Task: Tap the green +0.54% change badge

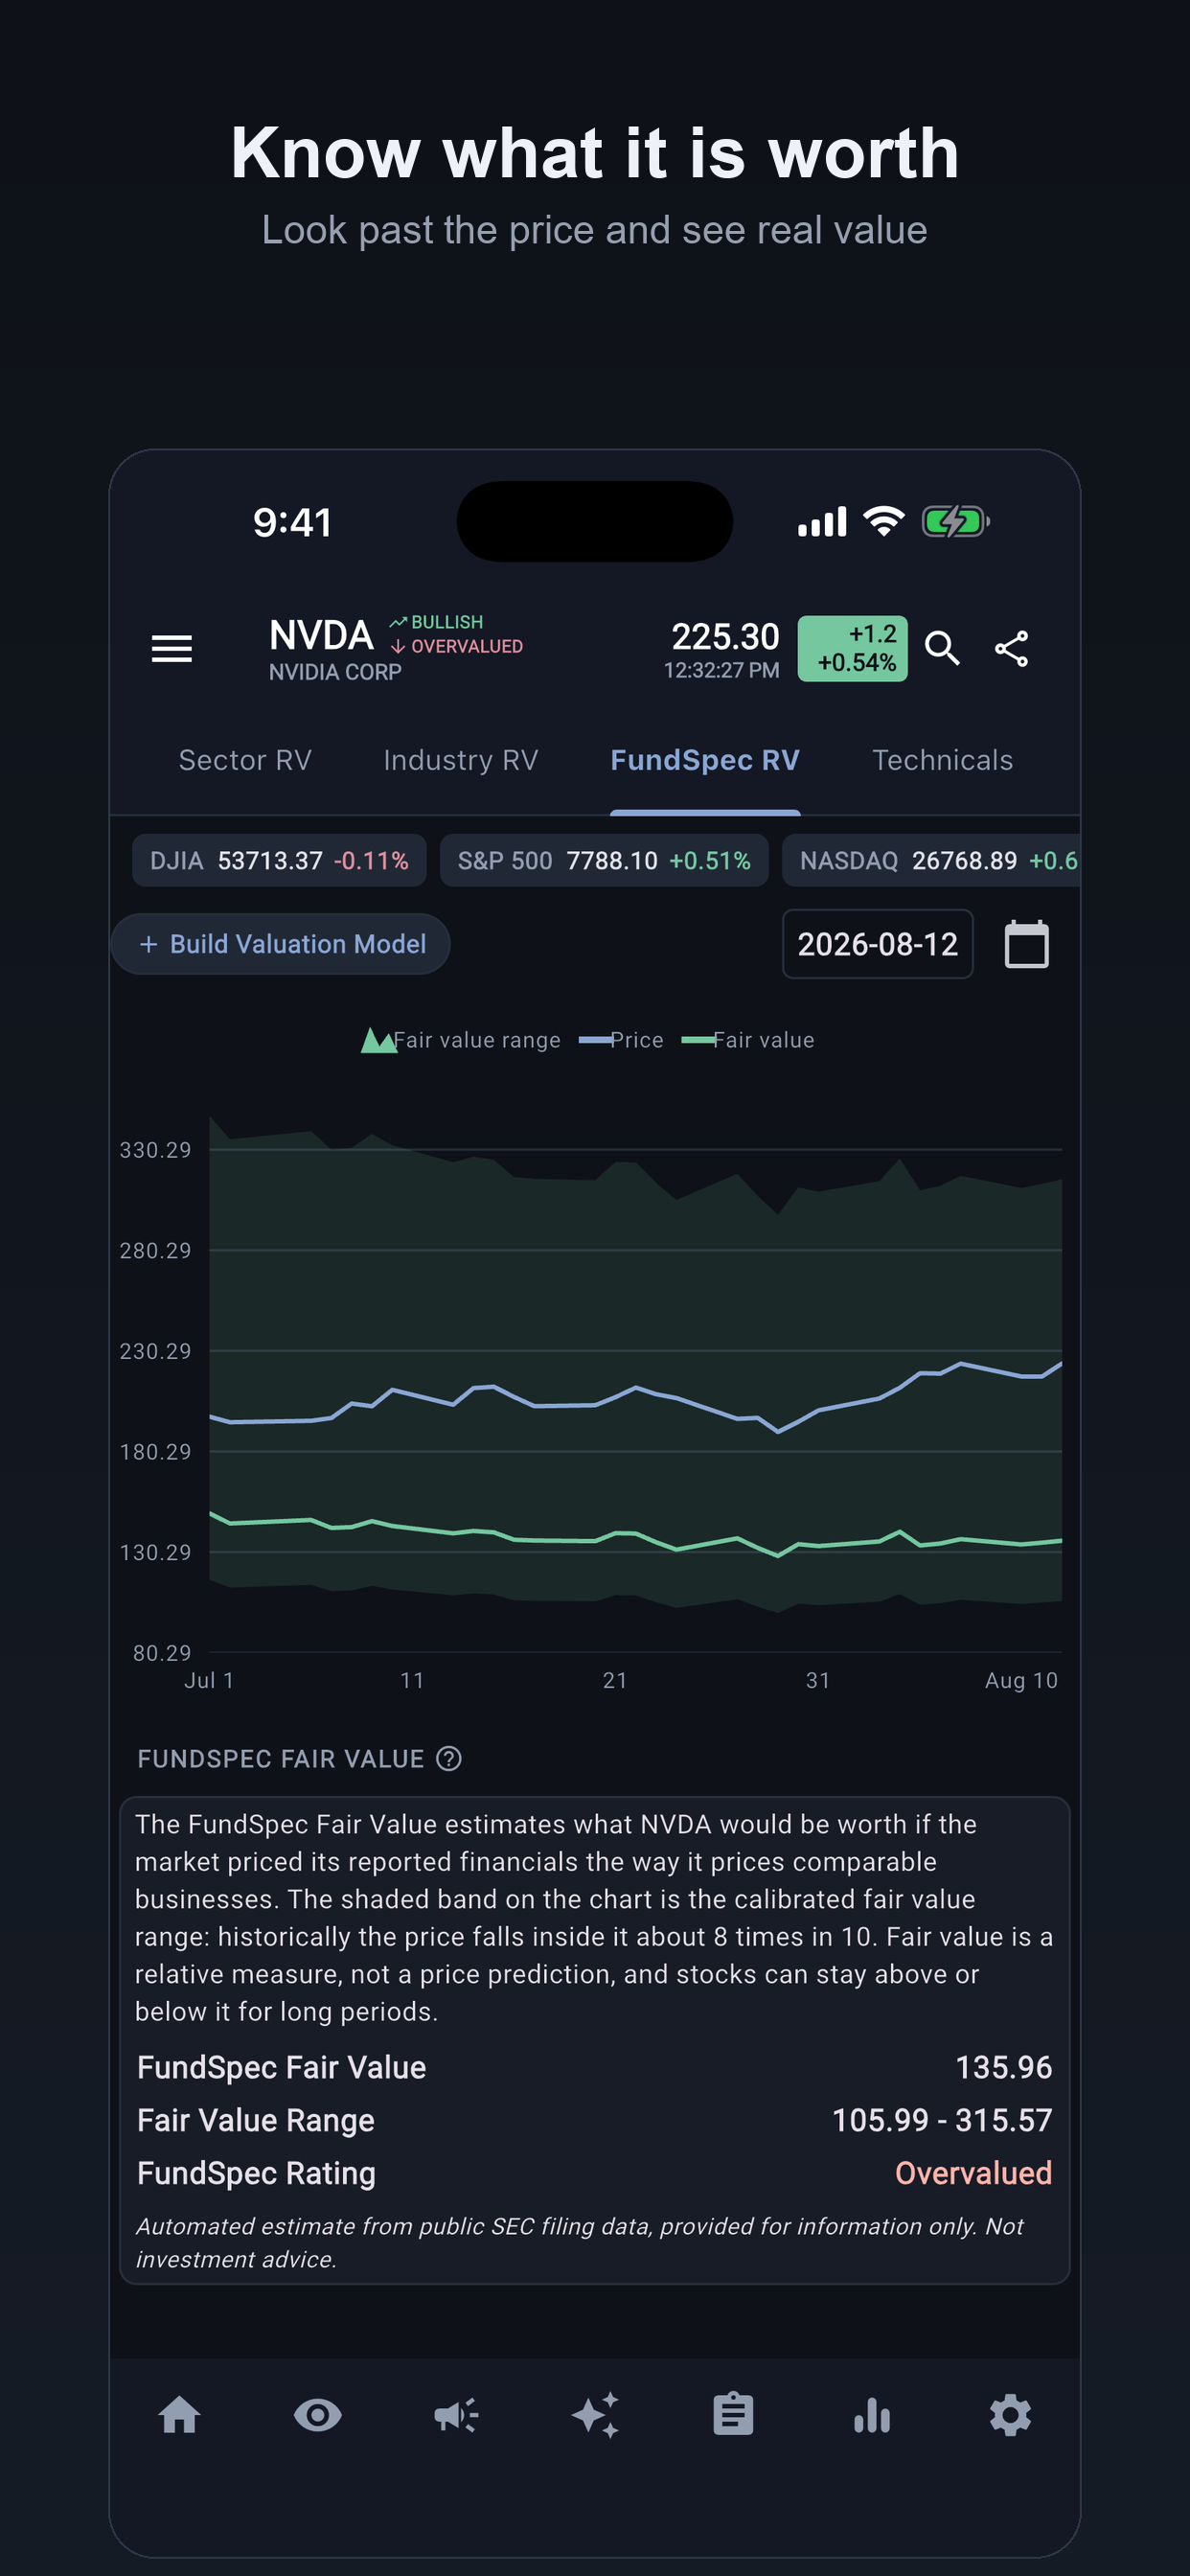Action: (852, 649)
